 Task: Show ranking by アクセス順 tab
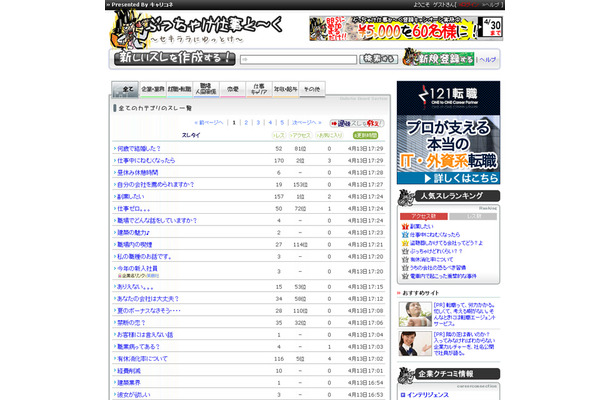click(x=424, y=216)
